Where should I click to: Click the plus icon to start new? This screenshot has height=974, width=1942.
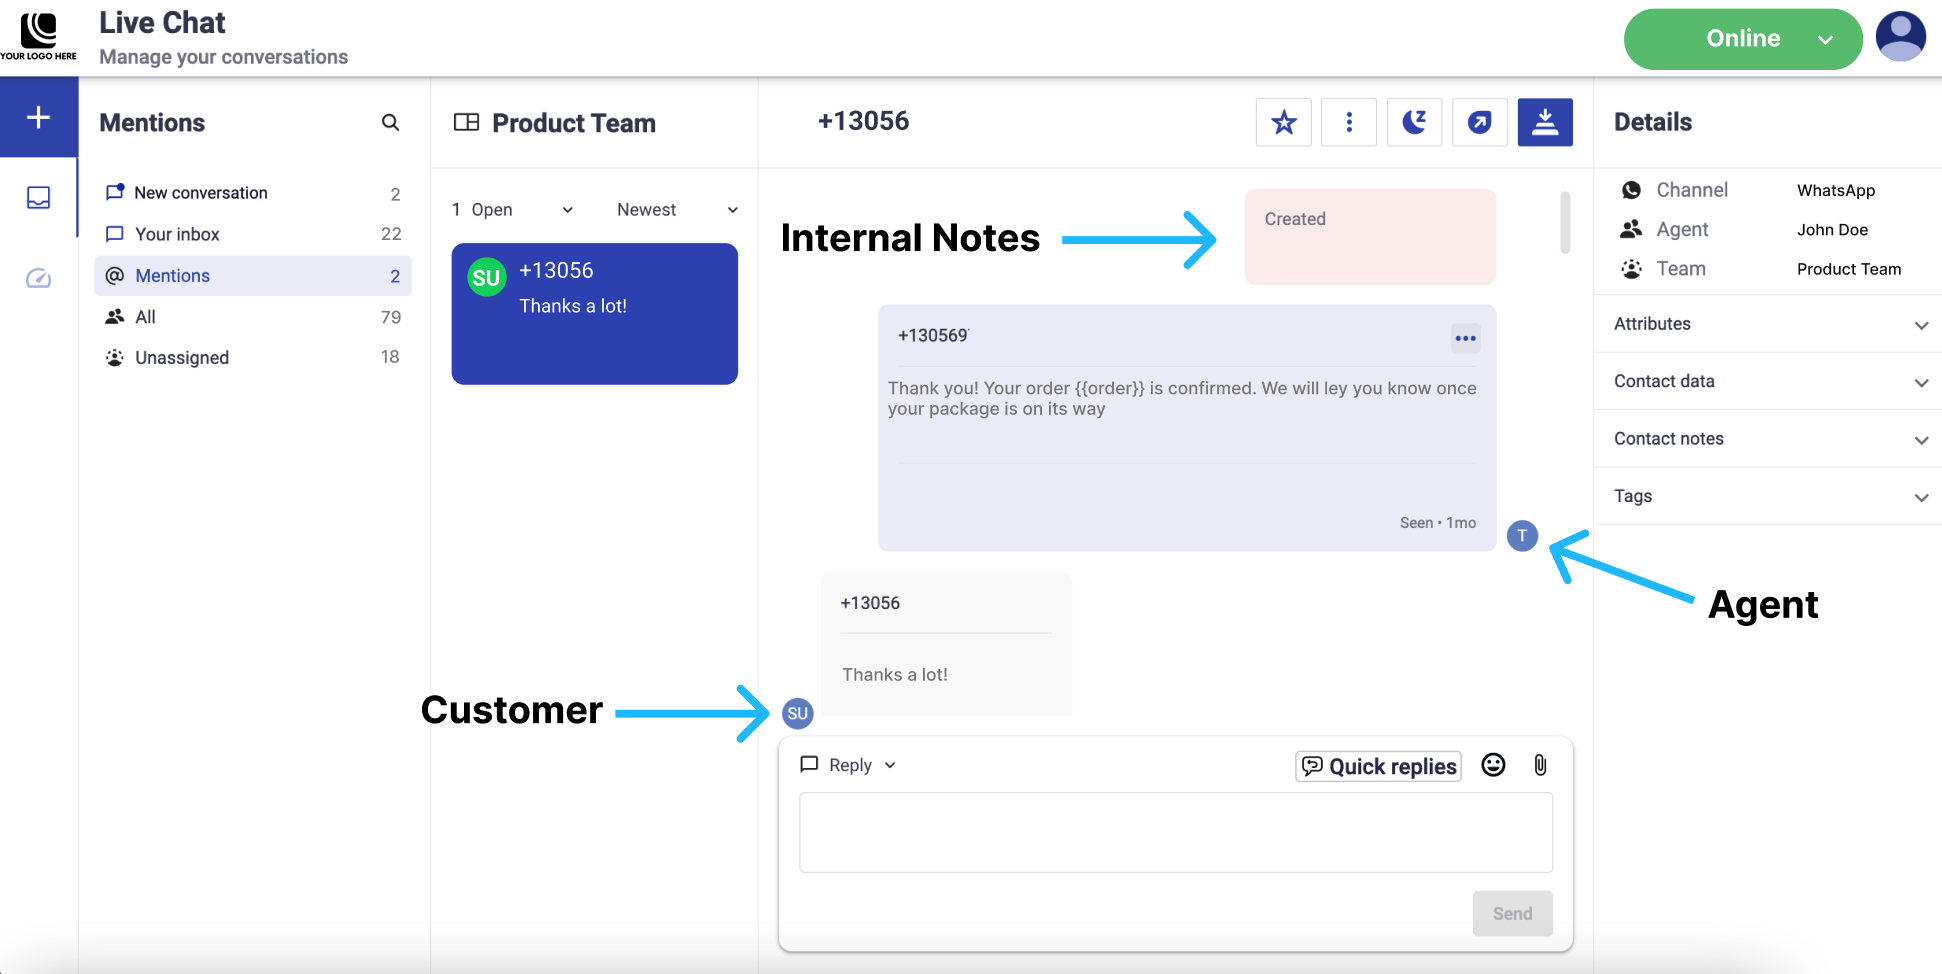point(38,117)
